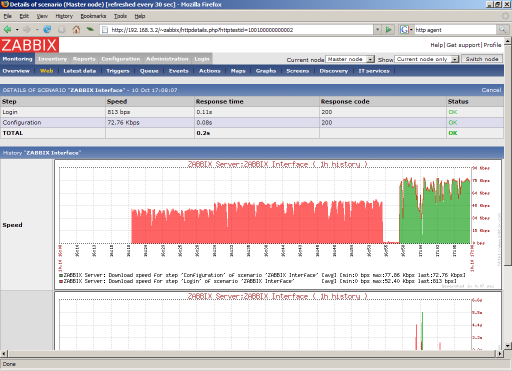Click the Firefox throbber activity icon
This screenshot has width=512, height=371.
(x=506, y=16)
